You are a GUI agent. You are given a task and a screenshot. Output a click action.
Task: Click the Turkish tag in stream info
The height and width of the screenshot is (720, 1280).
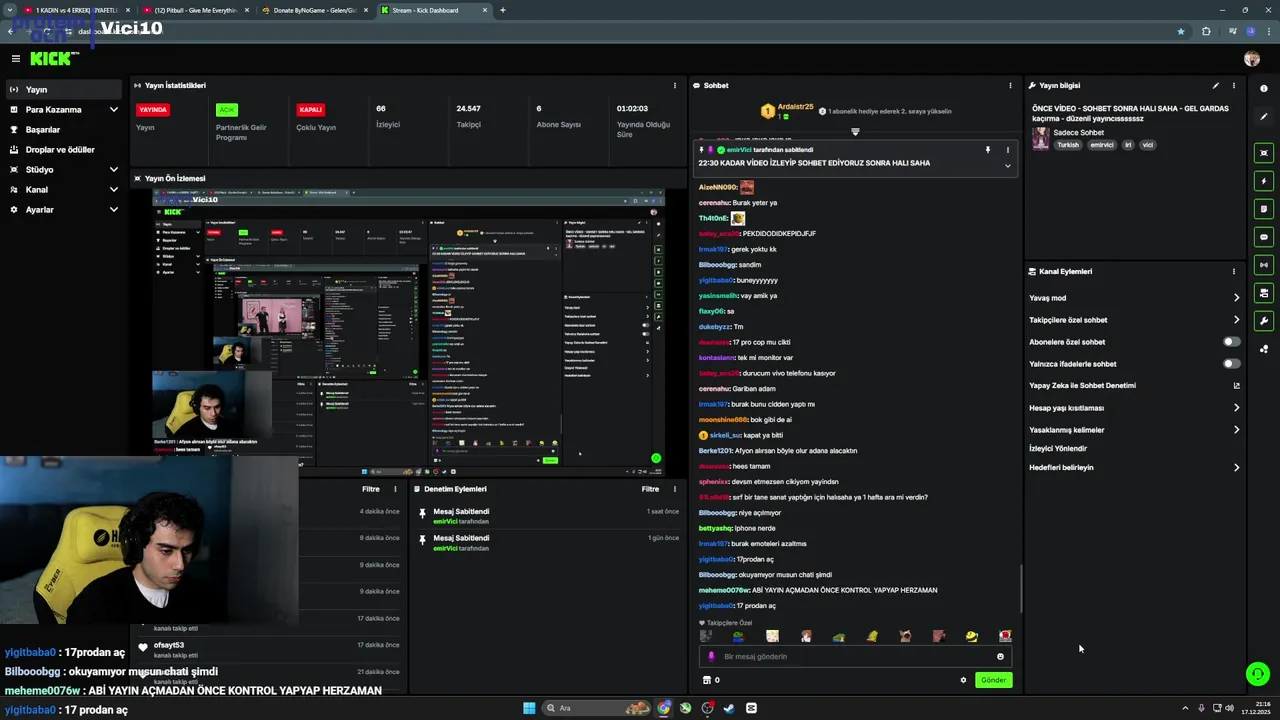(x=1068, y=145)
